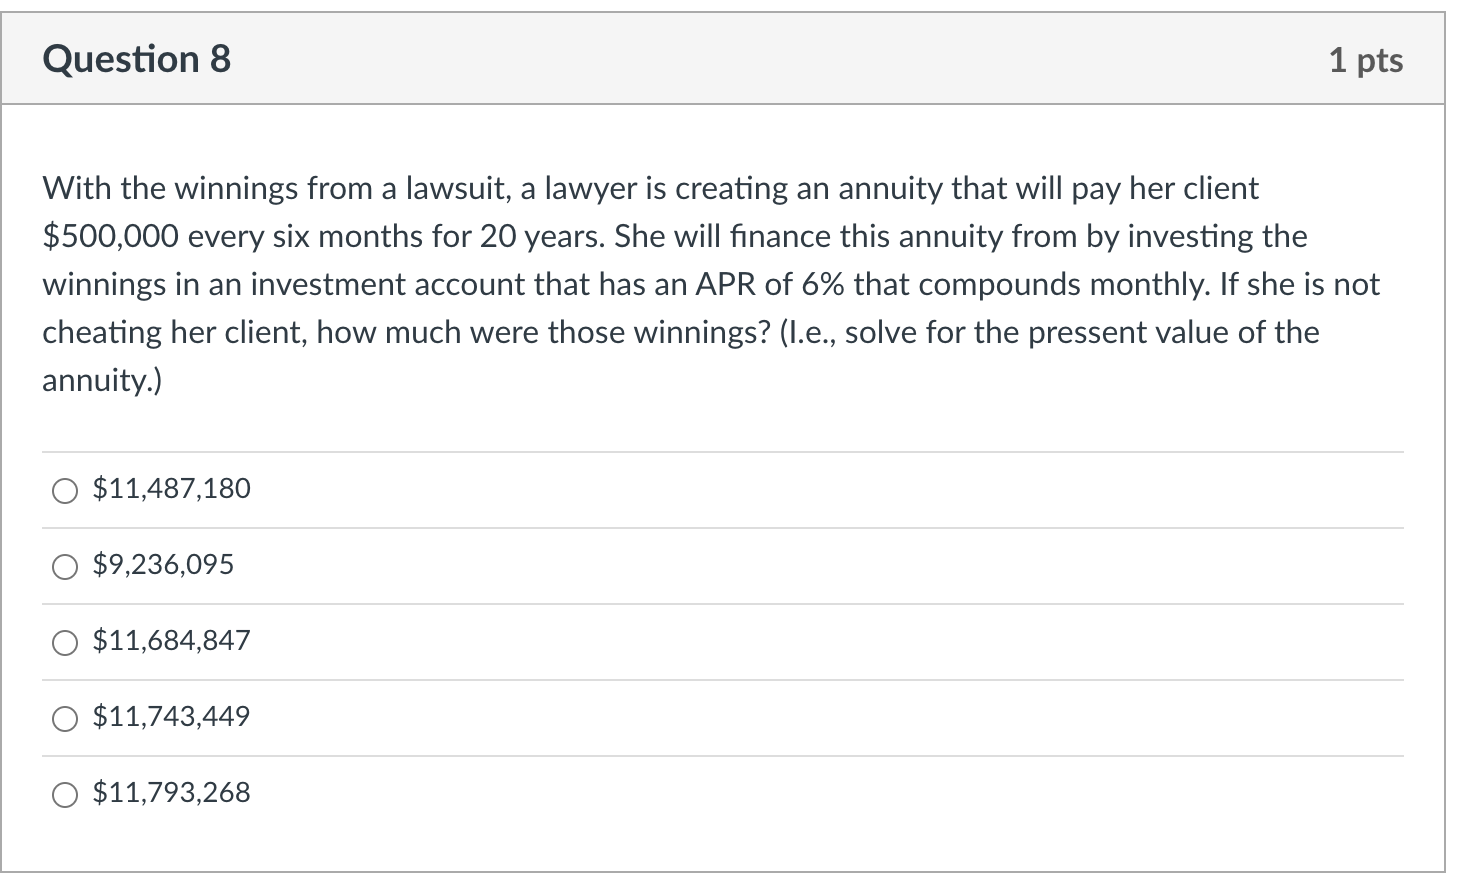
Task: Click the $11,793,268 answer label text
Action: (171, 792)
